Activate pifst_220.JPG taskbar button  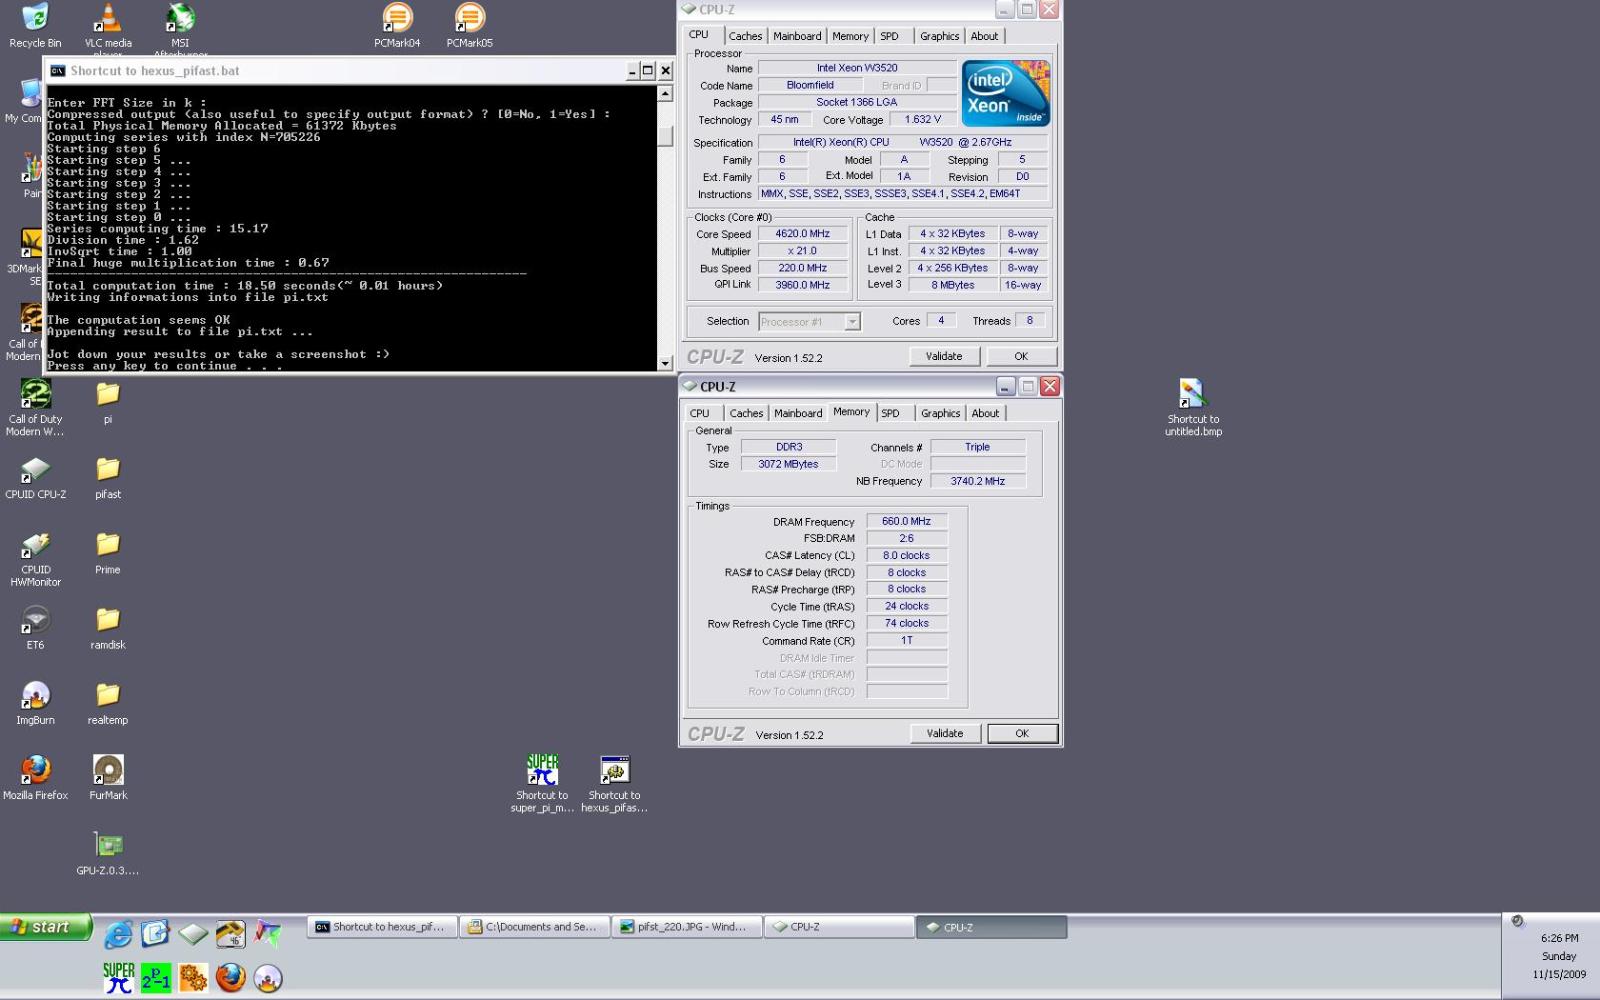(687, 927)
